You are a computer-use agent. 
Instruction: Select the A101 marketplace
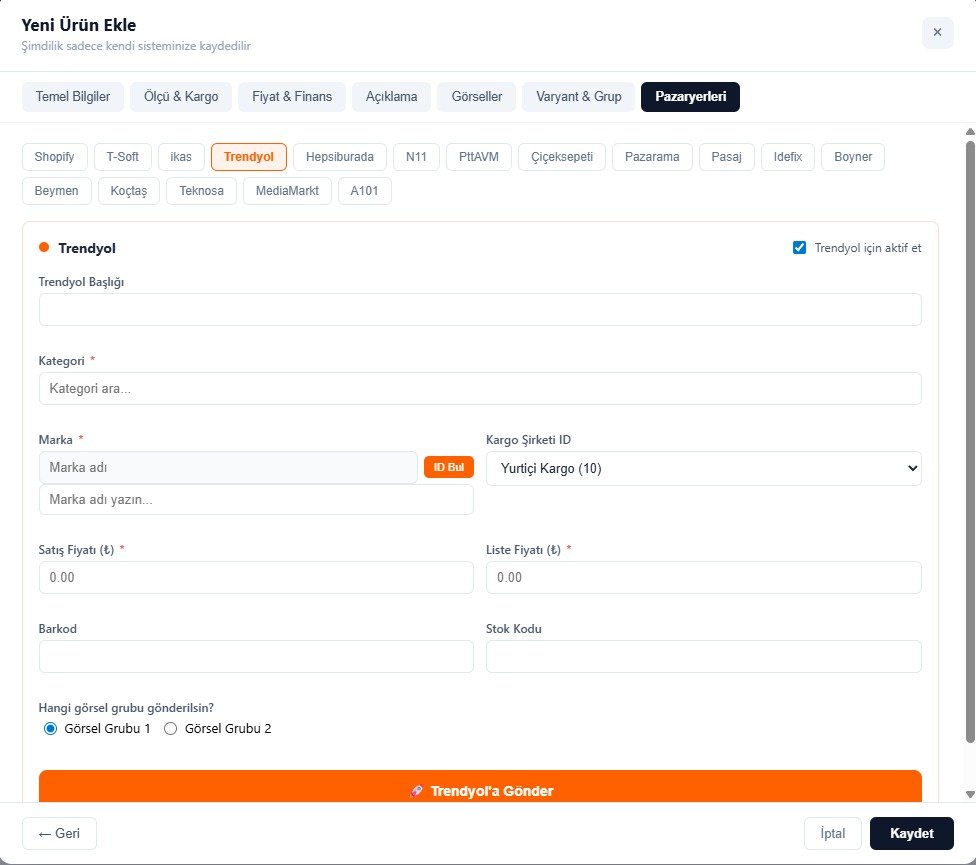tap(365, 191)
